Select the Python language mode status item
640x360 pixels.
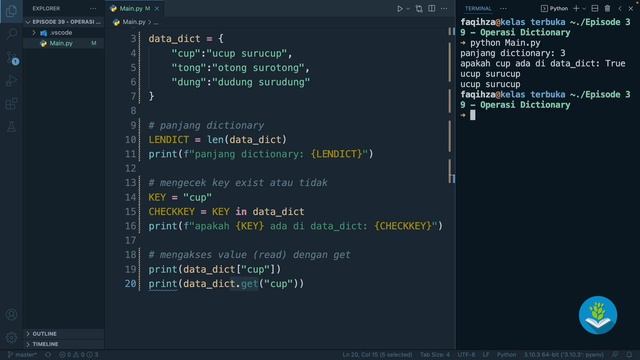coord(507,355)
